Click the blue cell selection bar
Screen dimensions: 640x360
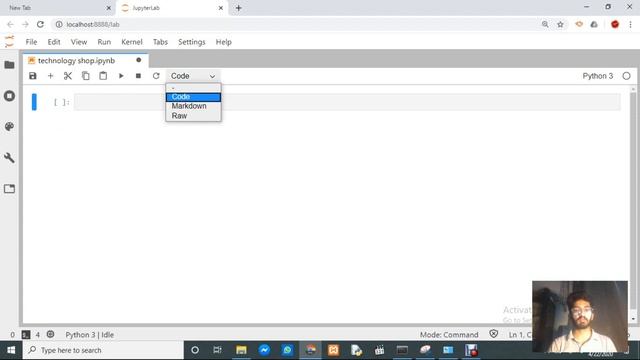(x=34, y=102)
